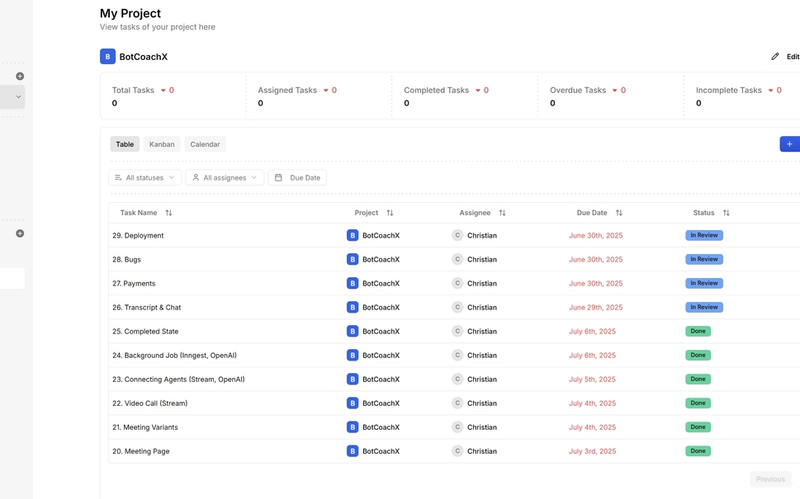800x499 pixels.
Task: Open task 20. Meeting Page
Action: 141,452
